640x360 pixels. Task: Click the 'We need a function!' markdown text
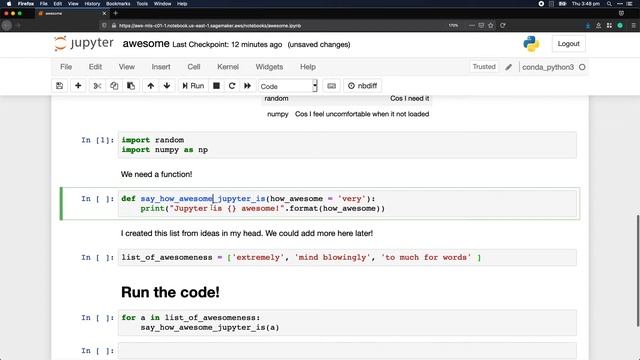click(x=156, y=174)
